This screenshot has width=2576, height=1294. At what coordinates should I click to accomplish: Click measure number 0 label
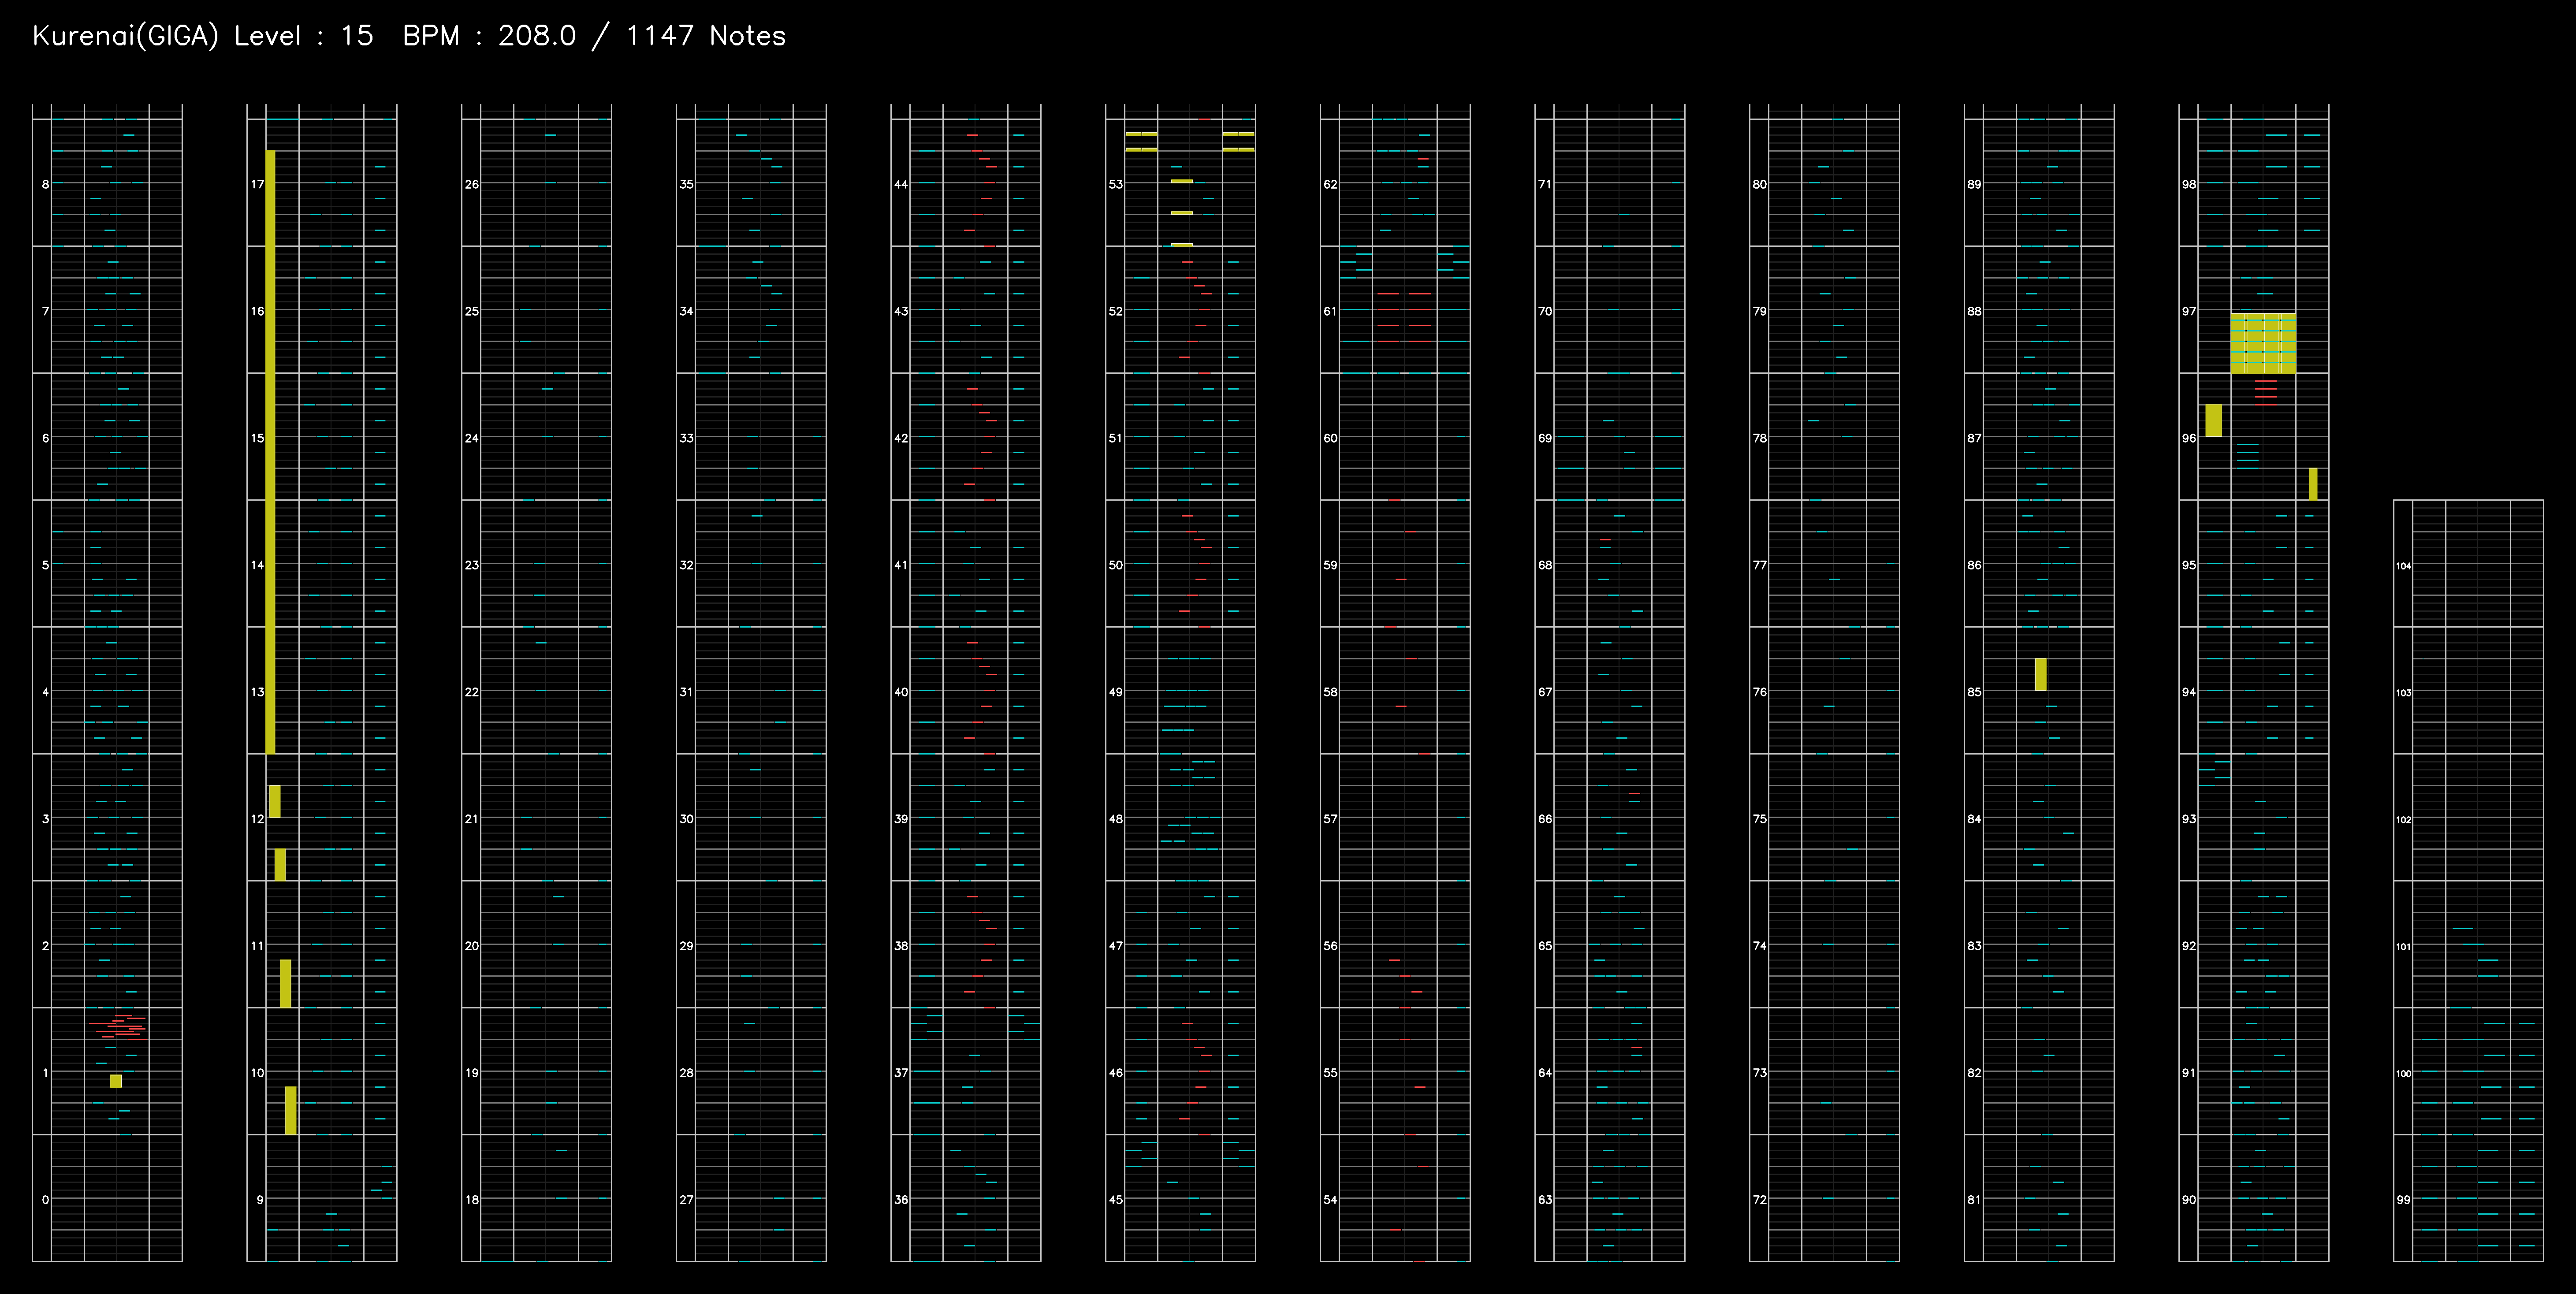tap(45, 1199)
